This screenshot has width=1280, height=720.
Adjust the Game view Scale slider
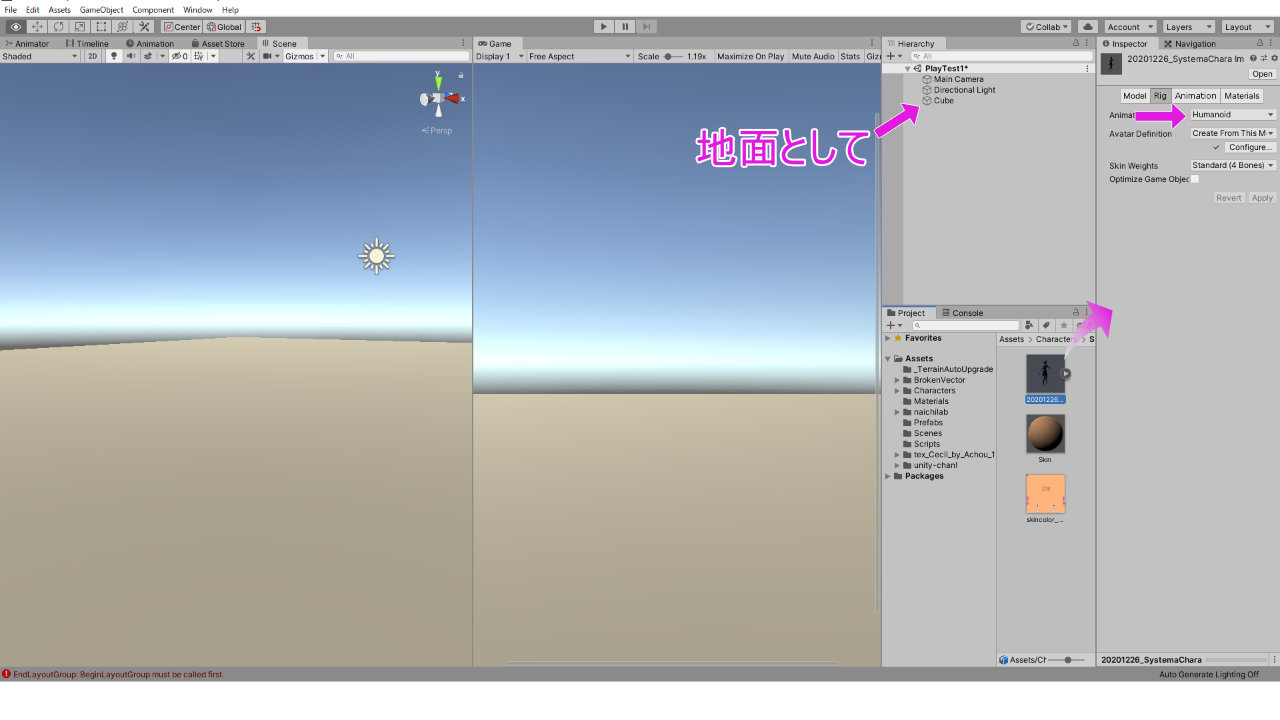click(673, 56)
